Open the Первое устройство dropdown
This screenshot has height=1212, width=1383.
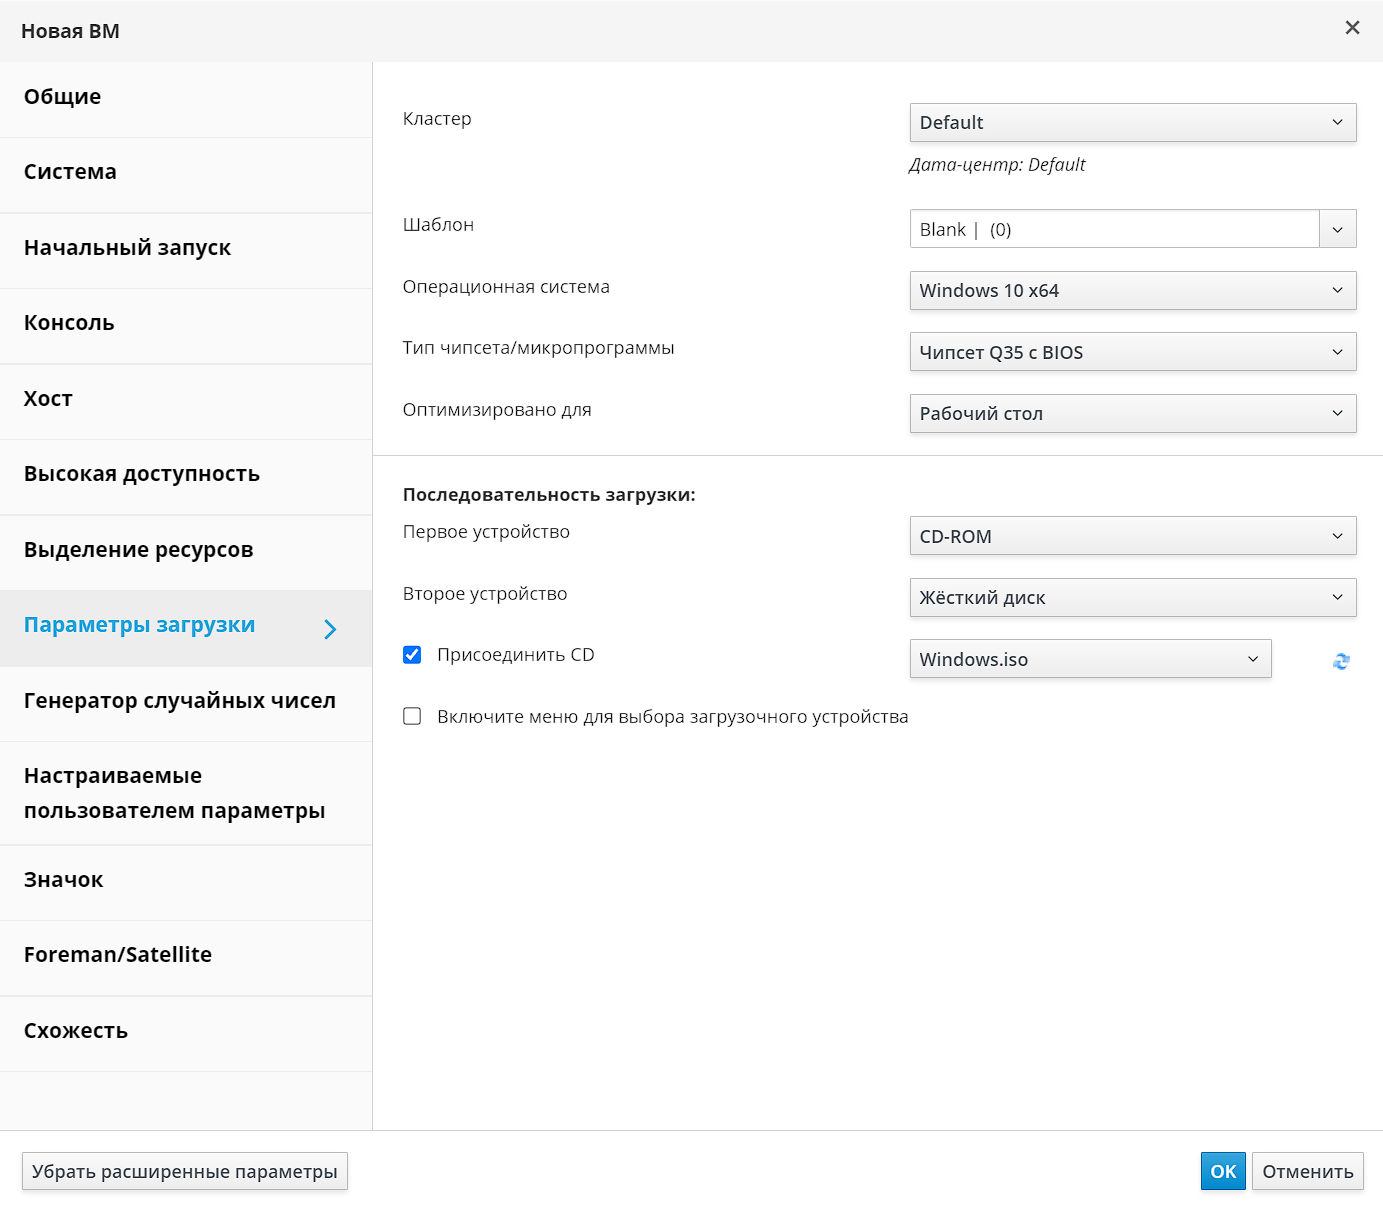tap(1132, 536)
